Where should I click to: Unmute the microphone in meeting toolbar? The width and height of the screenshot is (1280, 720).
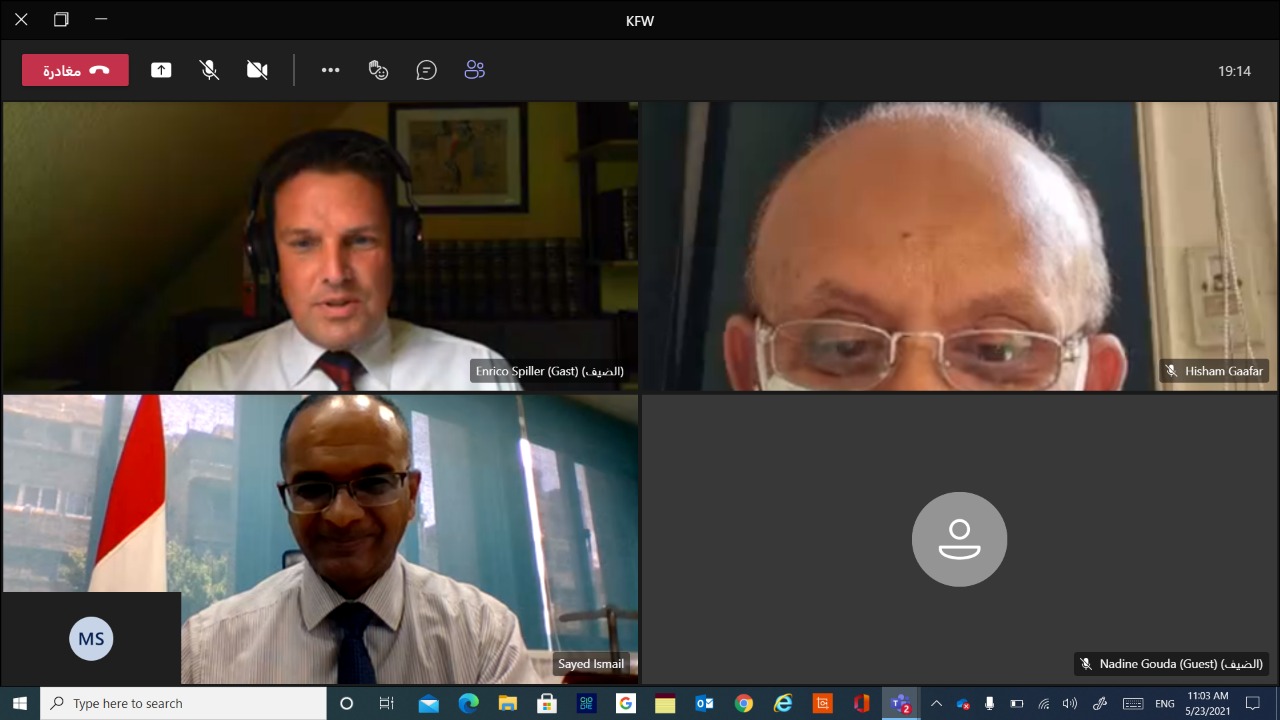[x=209, y=70]
